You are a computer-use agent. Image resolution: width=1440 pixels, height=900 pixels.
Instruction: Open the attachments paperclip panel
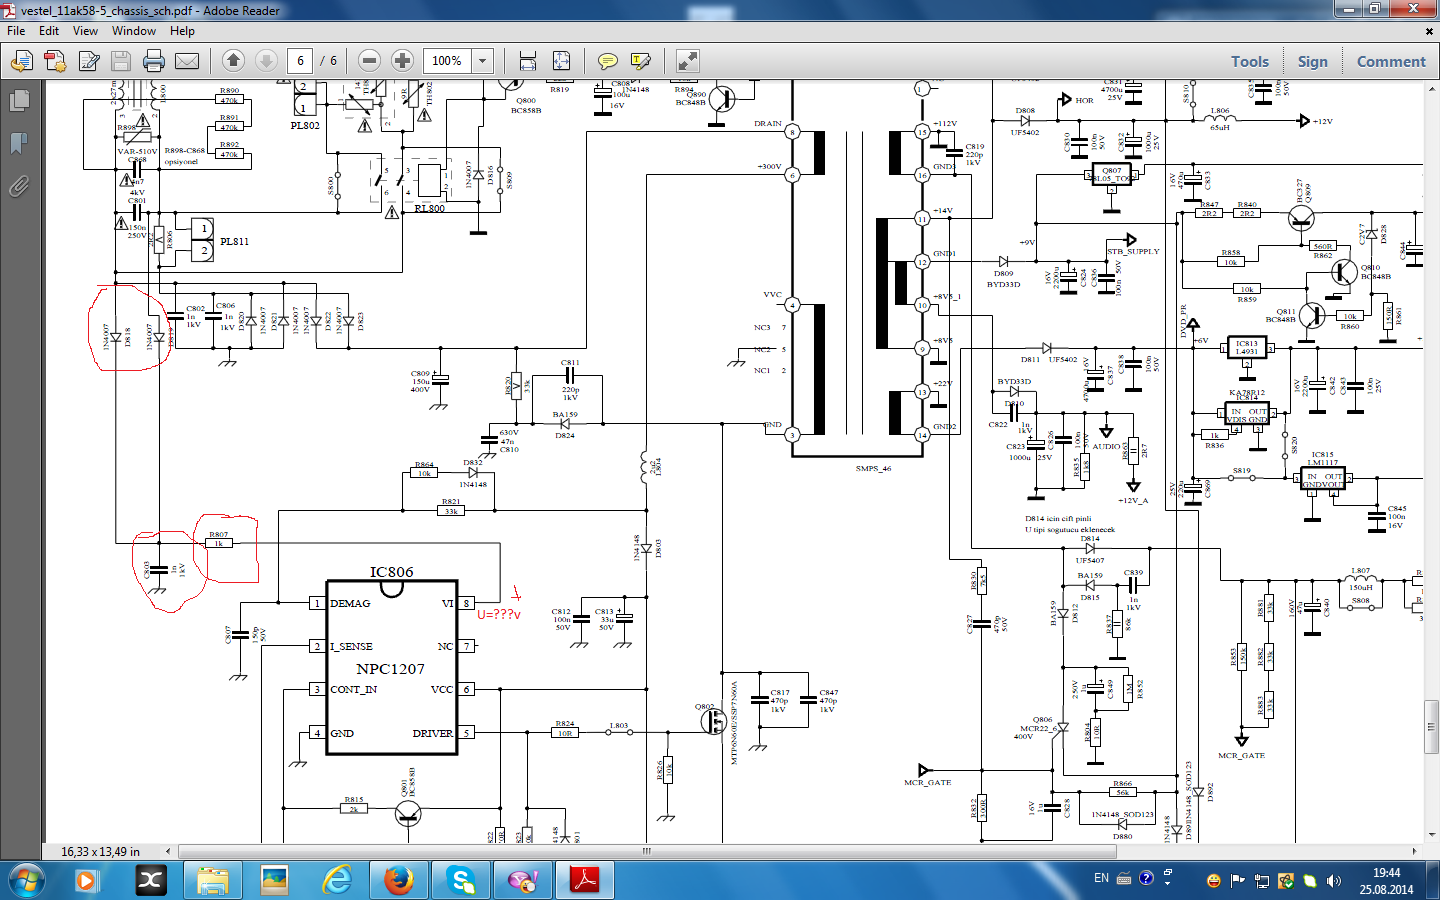(18, 186)
